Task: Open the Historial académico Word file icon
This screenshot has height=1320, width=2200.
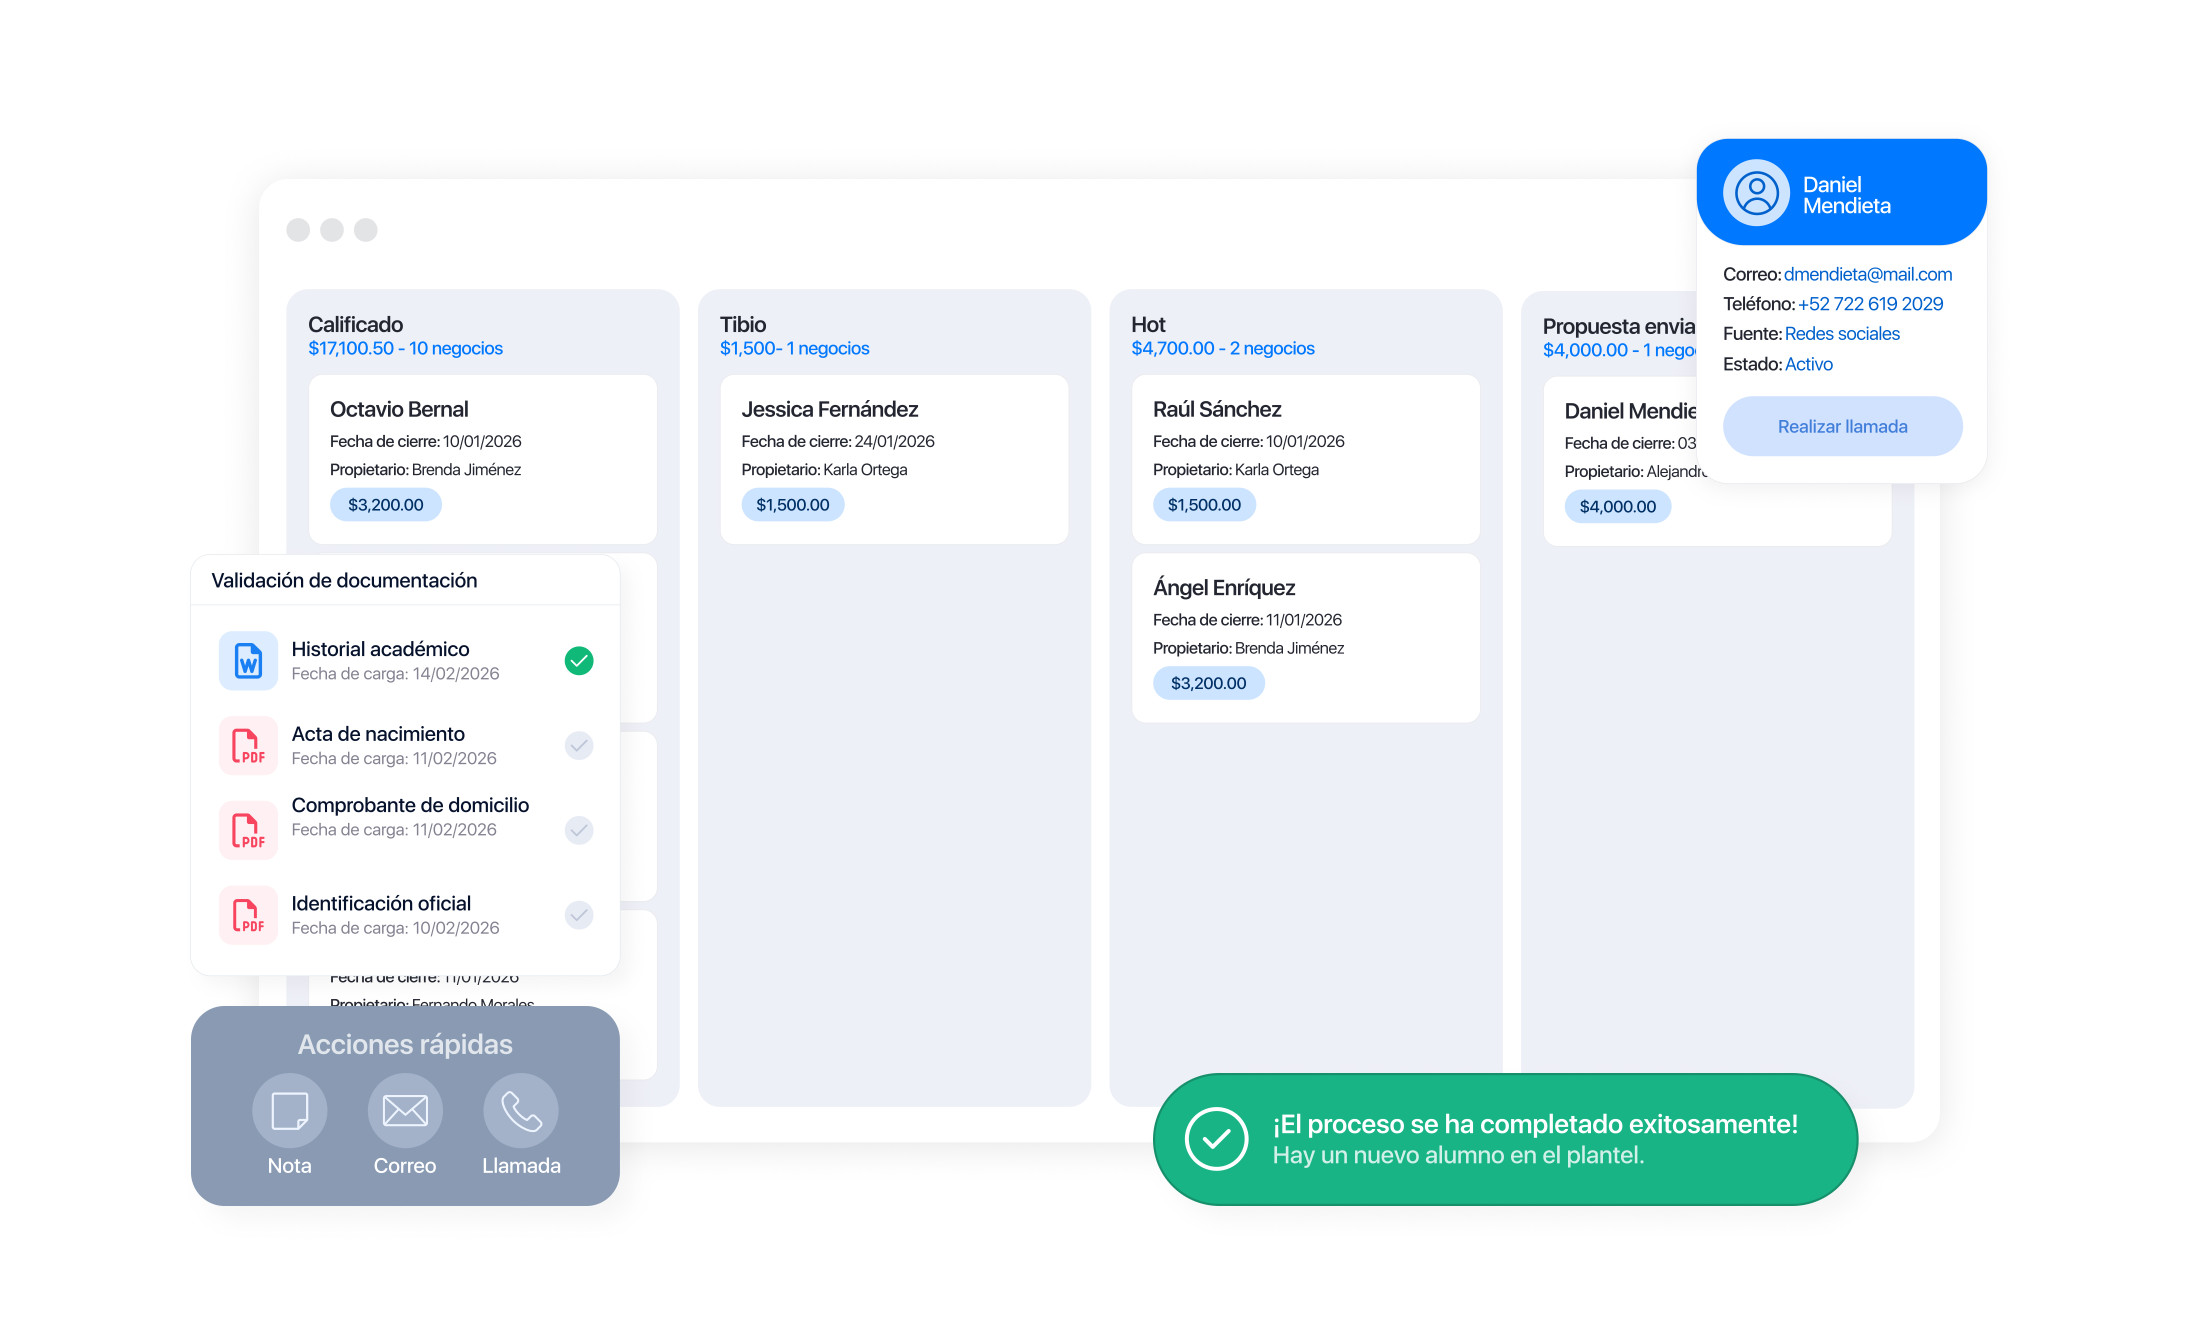Action: click(x=248, y=661)
